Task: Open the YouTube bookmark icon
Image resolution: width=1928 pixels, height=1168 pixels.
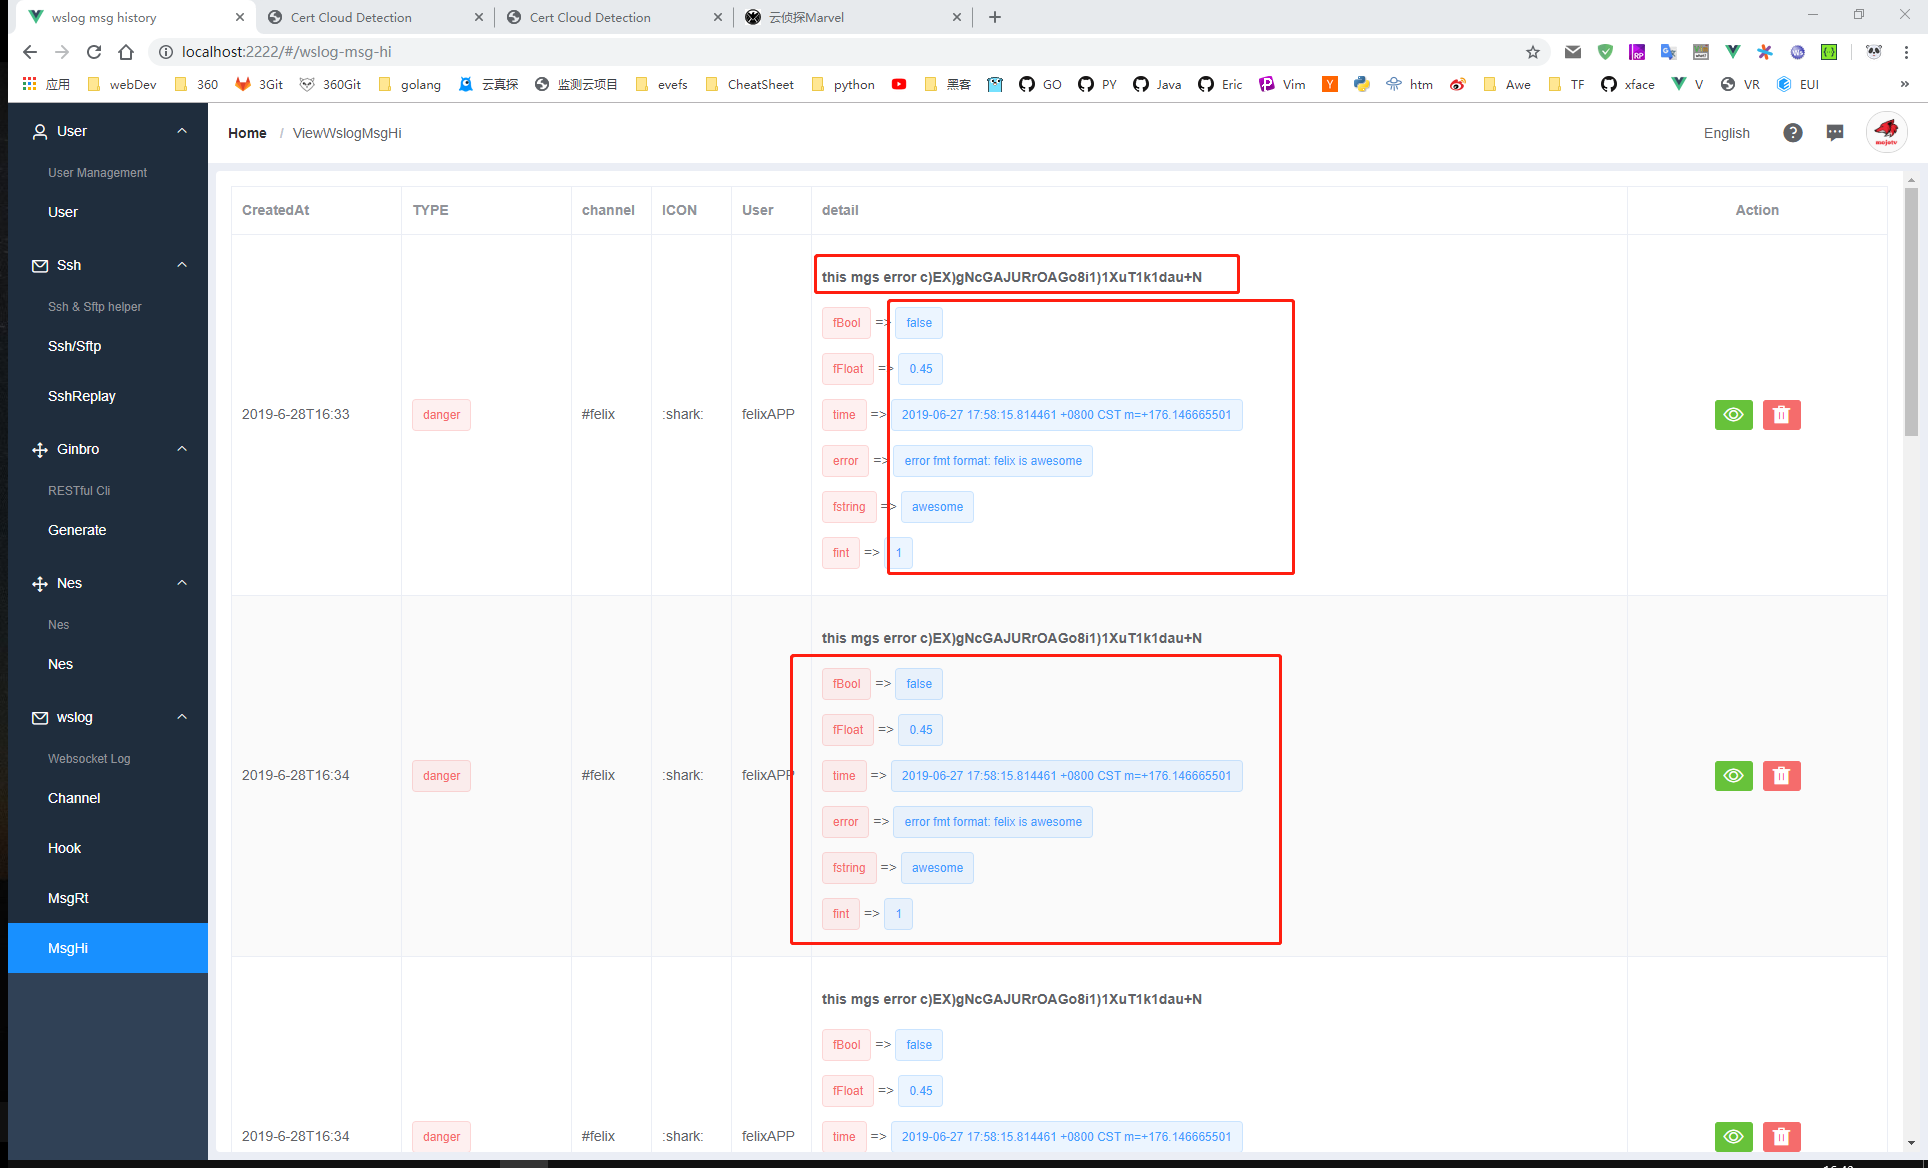Action: pos(899,84)
